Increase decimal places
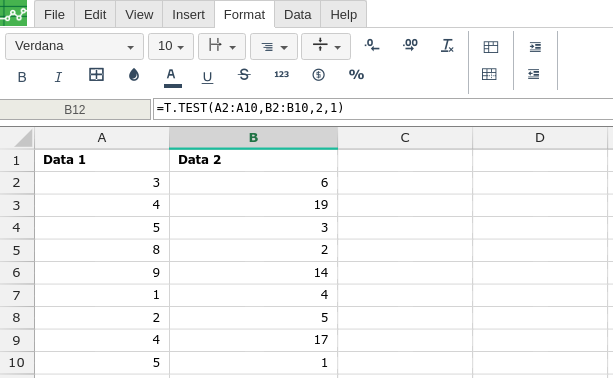The image size is (613, 378). pos(410,45)
